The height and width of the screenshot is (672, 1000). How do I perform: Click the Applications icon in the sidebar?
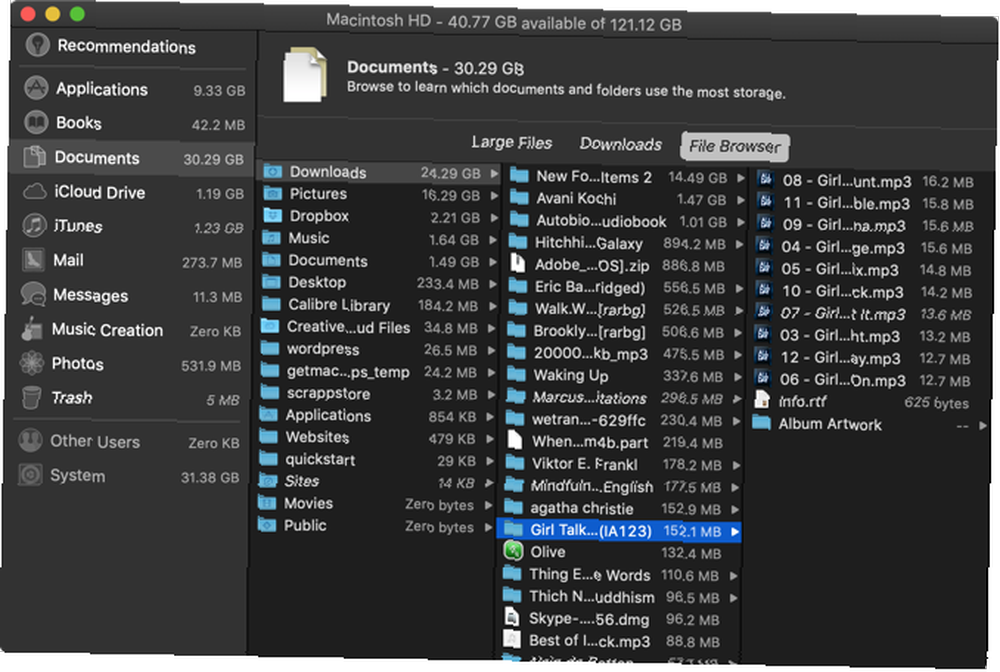point(36,88)
